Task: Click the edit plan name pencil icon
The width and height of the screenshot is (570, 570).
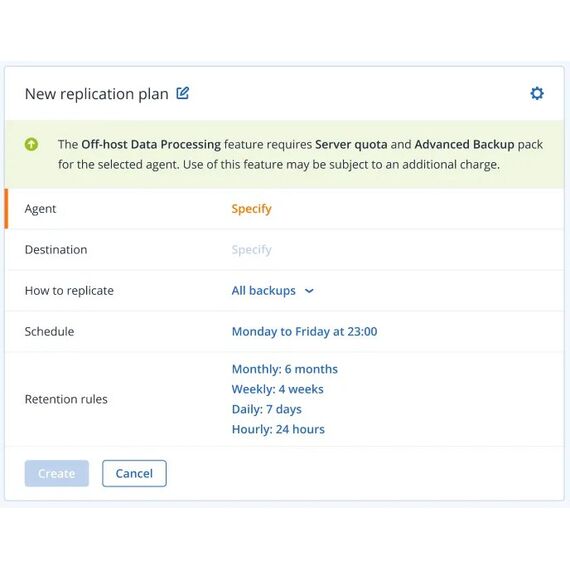Action: click(182, 93)
